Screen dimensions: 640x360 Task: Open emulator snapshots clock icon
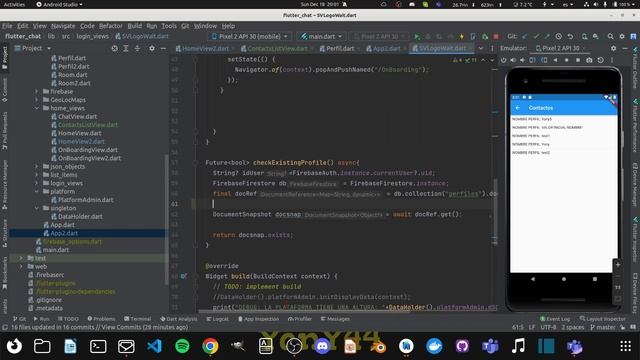click(x=600, y=60)
